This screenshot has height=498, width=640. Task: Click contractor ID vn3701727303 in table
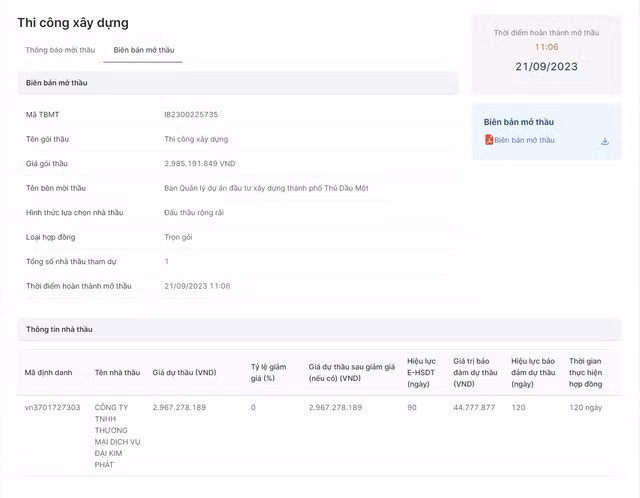click(x=52, y=408)
